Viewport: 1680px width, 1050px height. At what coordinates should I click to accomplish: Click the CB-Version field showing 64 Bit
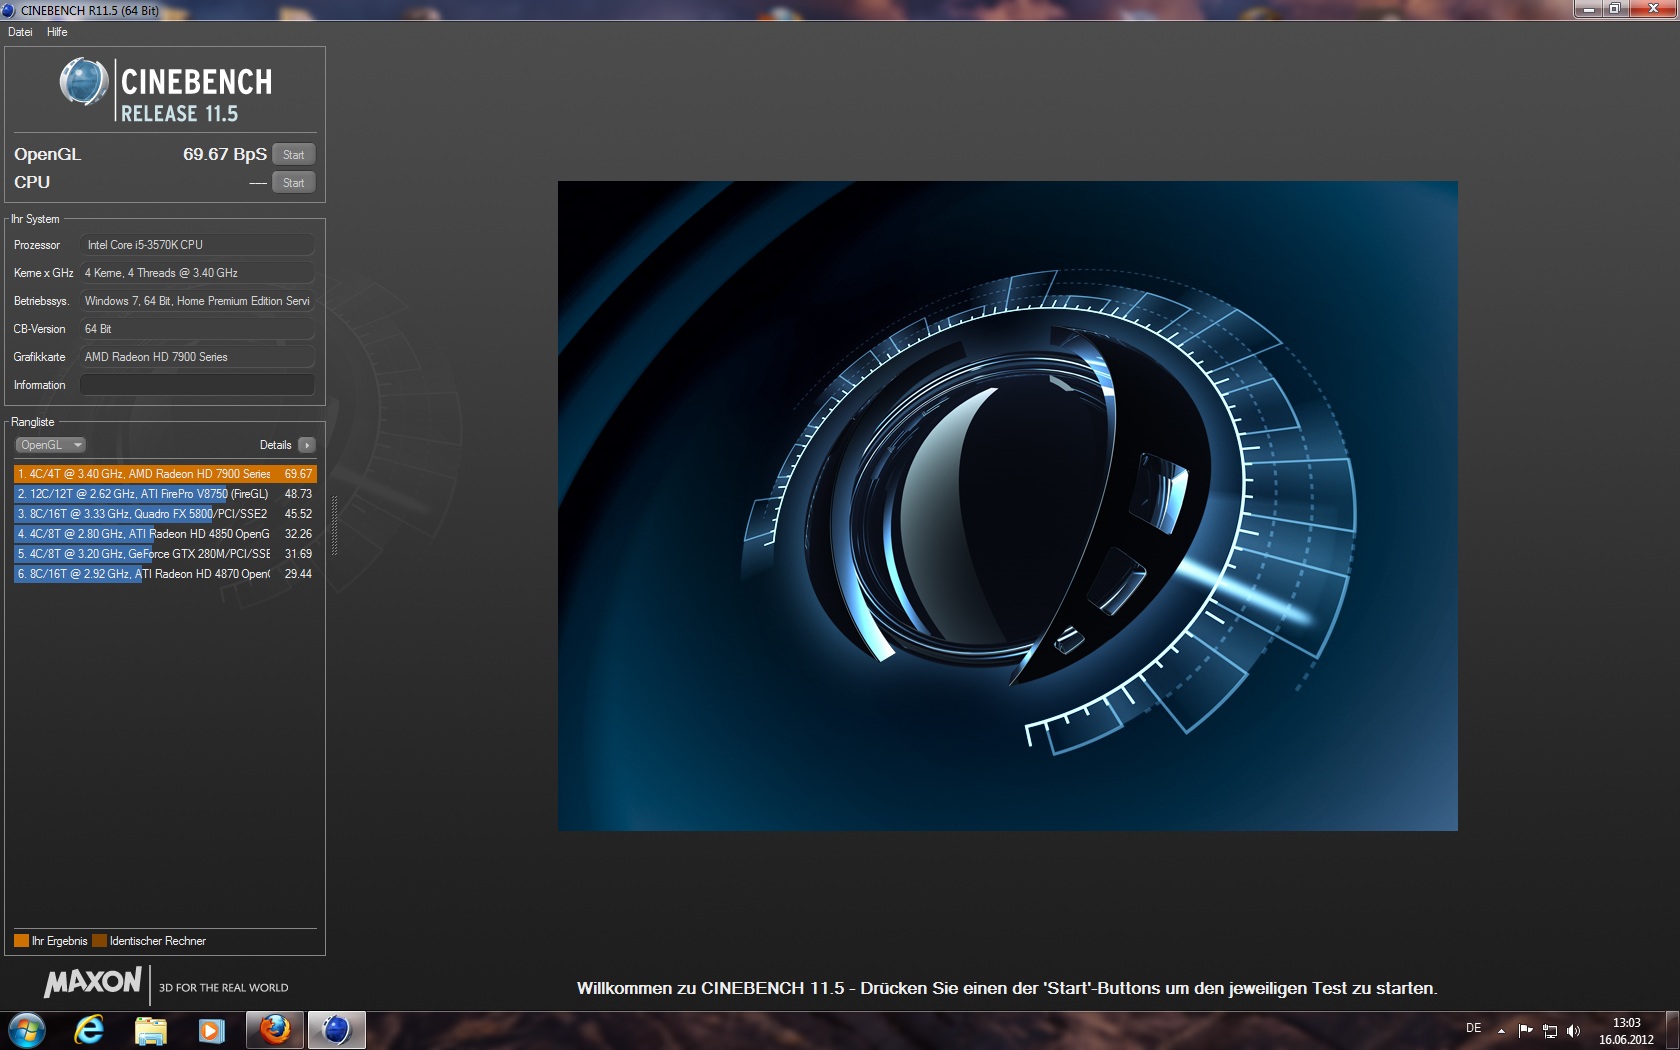click(x=197, y=329)
